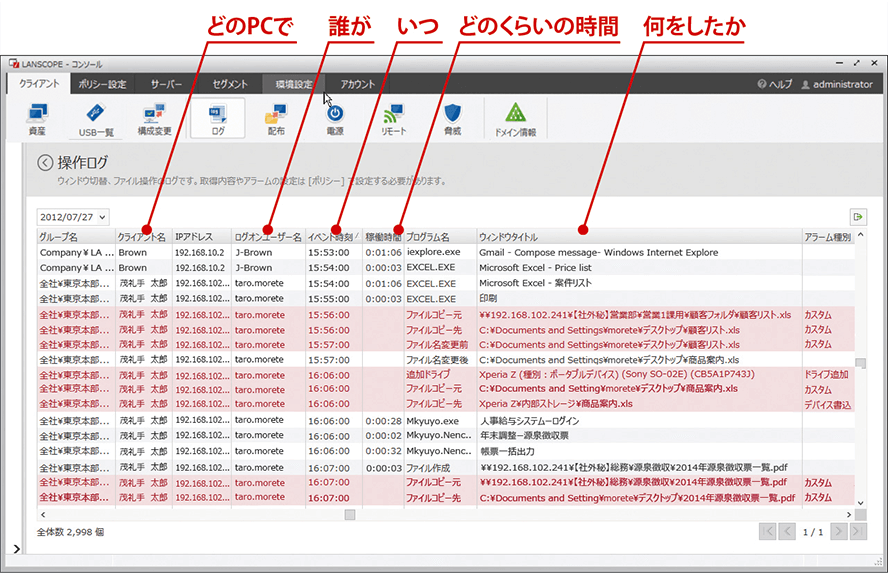Select the 人事給与システムーログイン row

point(446,421)
